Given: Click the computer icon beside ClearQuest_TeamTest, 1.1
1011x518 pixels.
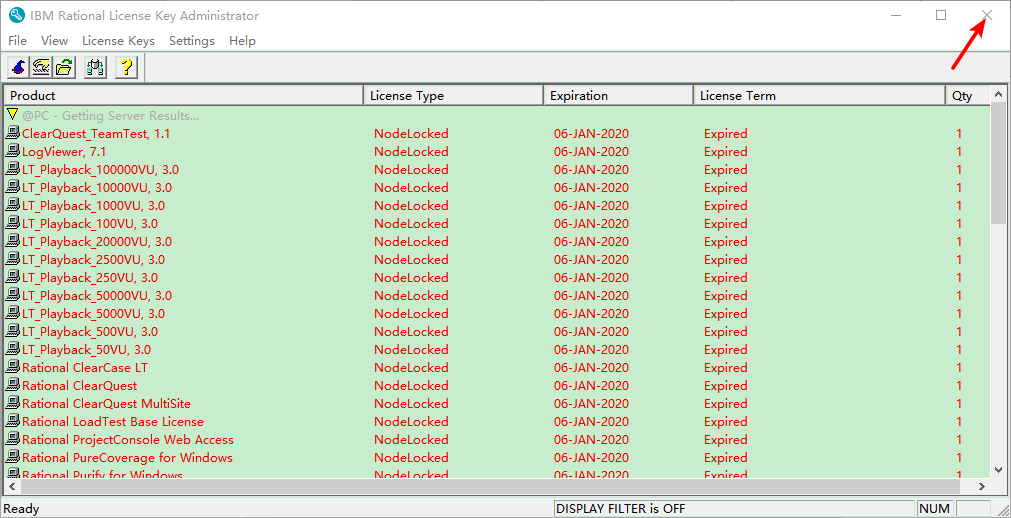Looking at the screenshot, I should click(13, 134).
